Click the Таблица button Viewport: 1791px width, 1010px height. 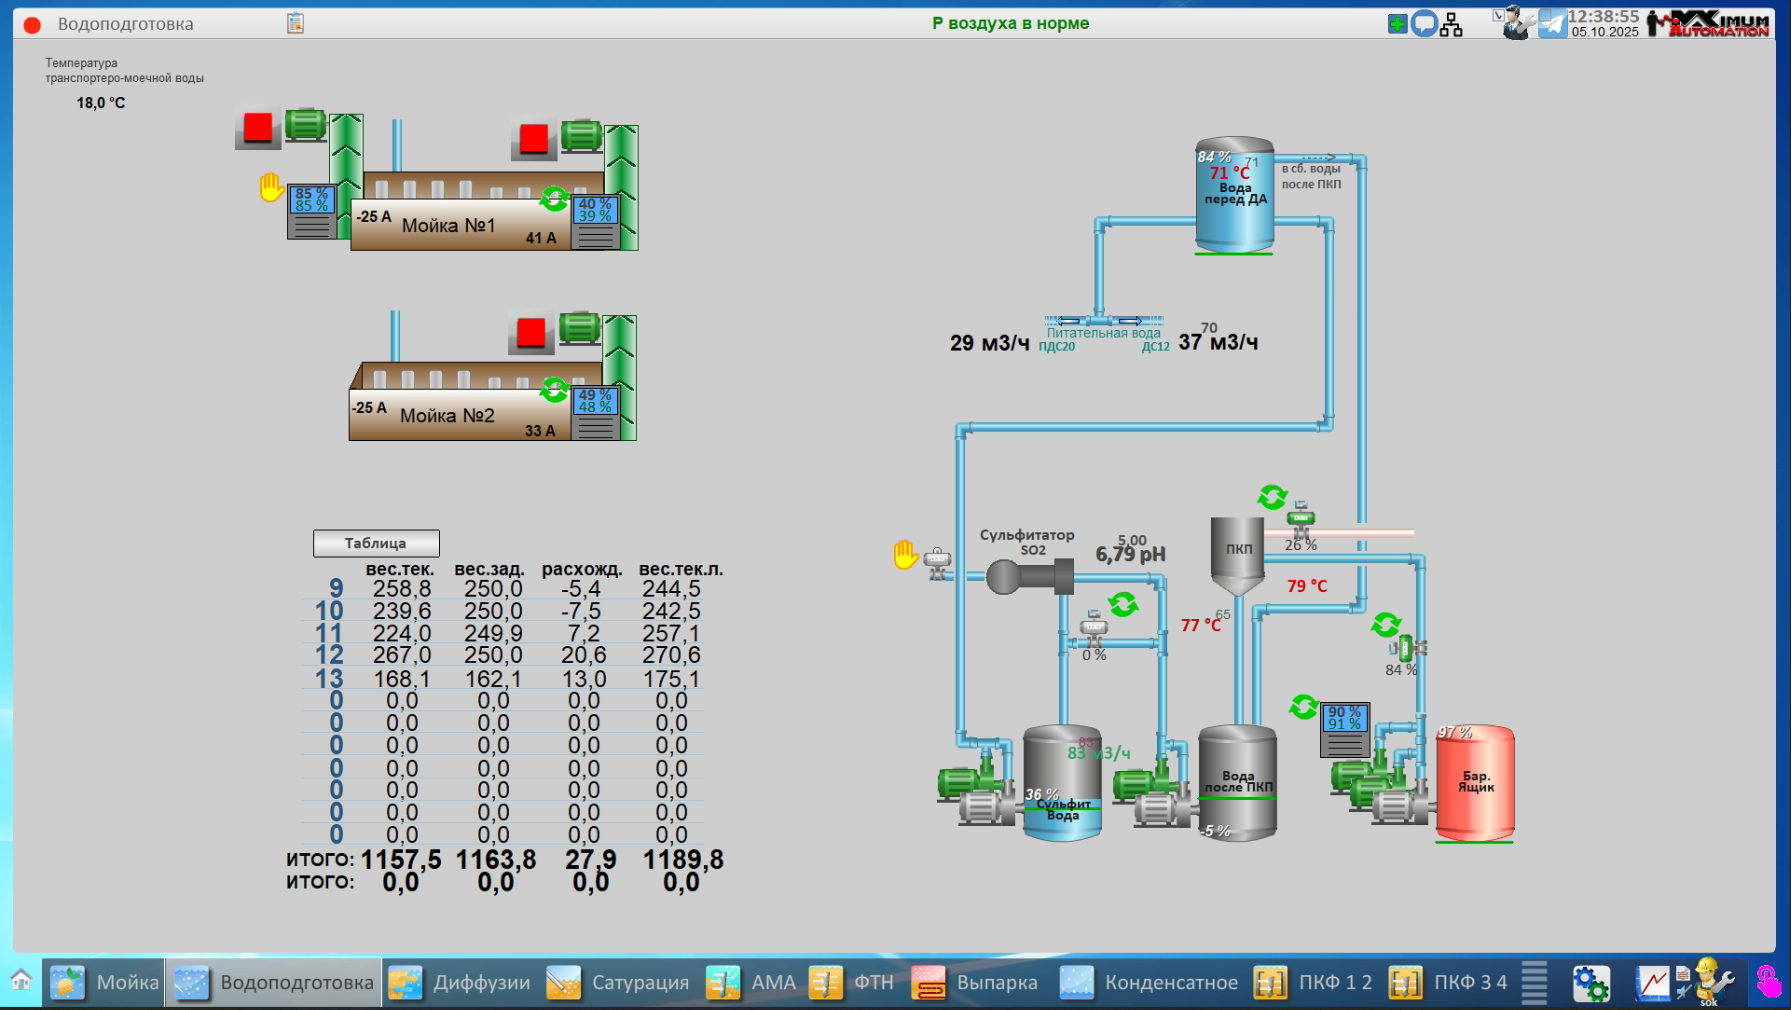(376, 543)
